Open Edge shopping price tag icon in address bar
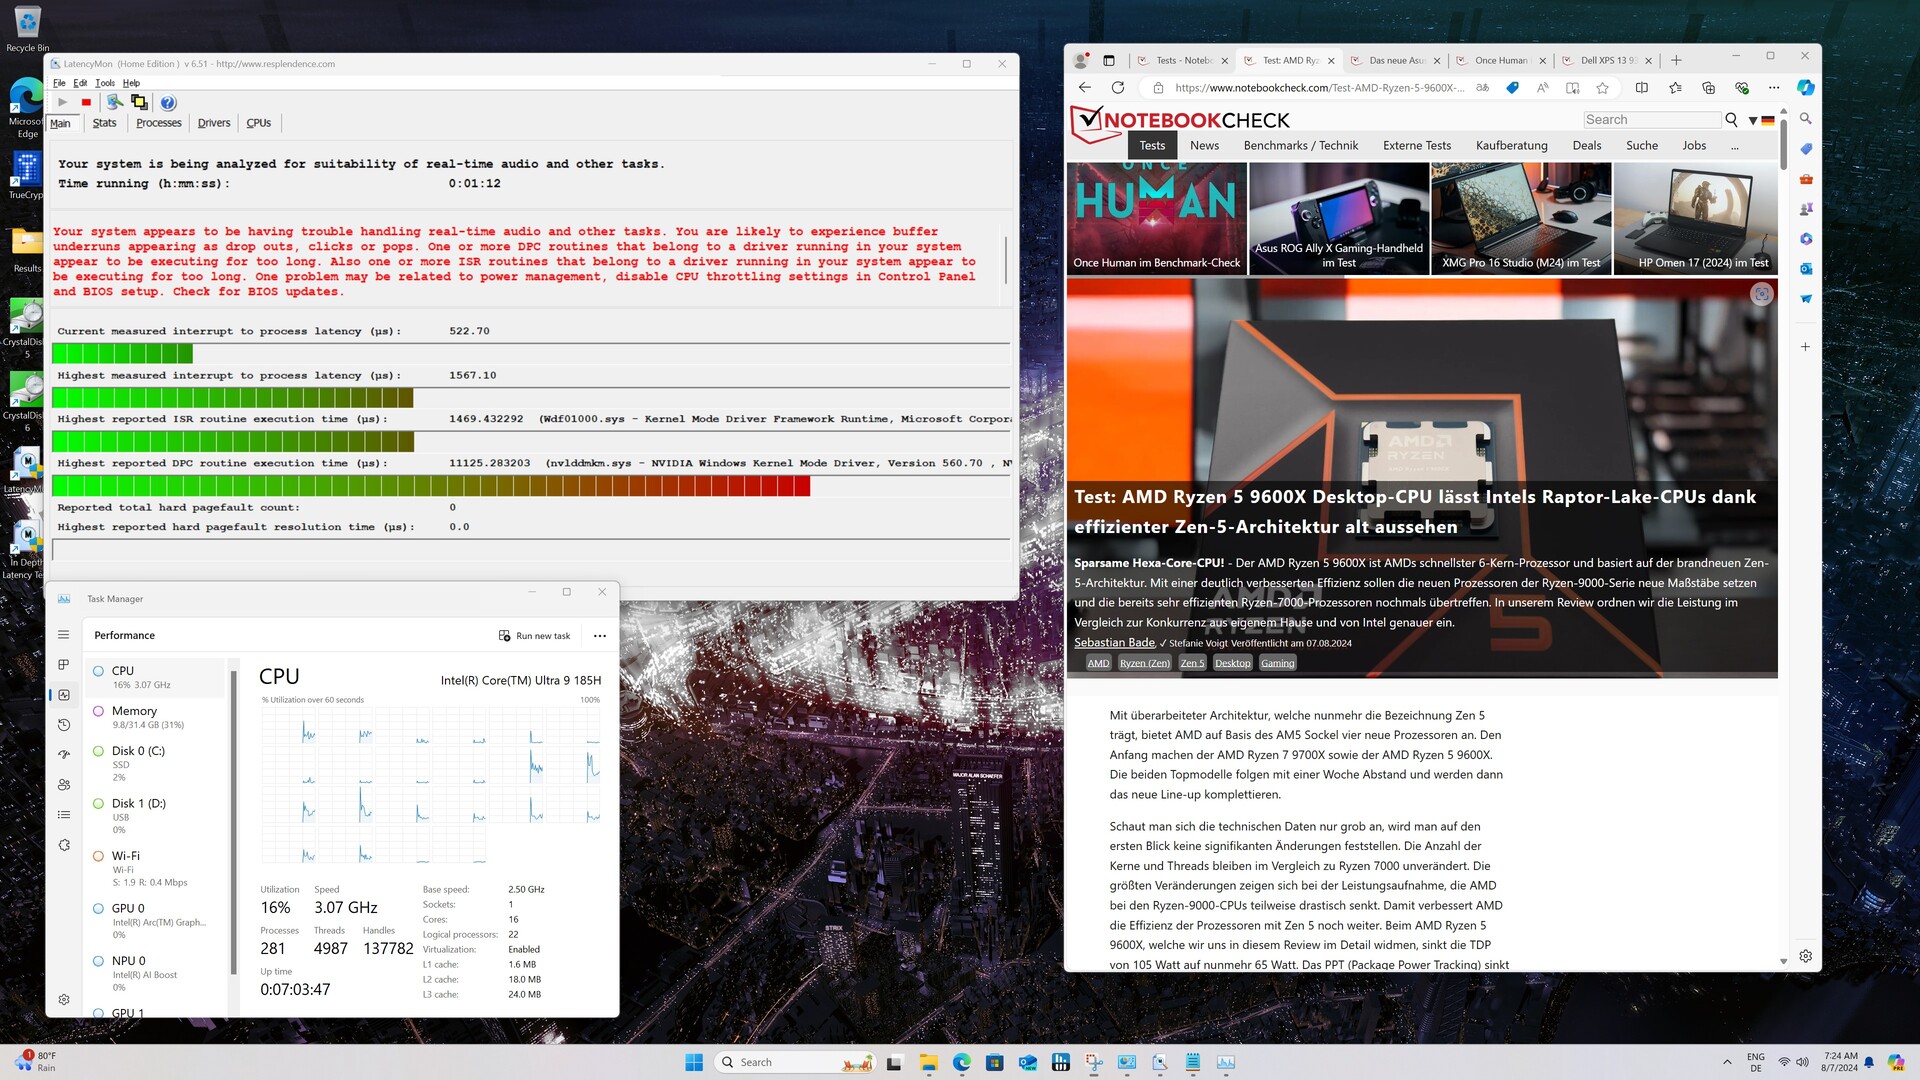This screenshot has width=1920, height=1080. point(1512,88)
